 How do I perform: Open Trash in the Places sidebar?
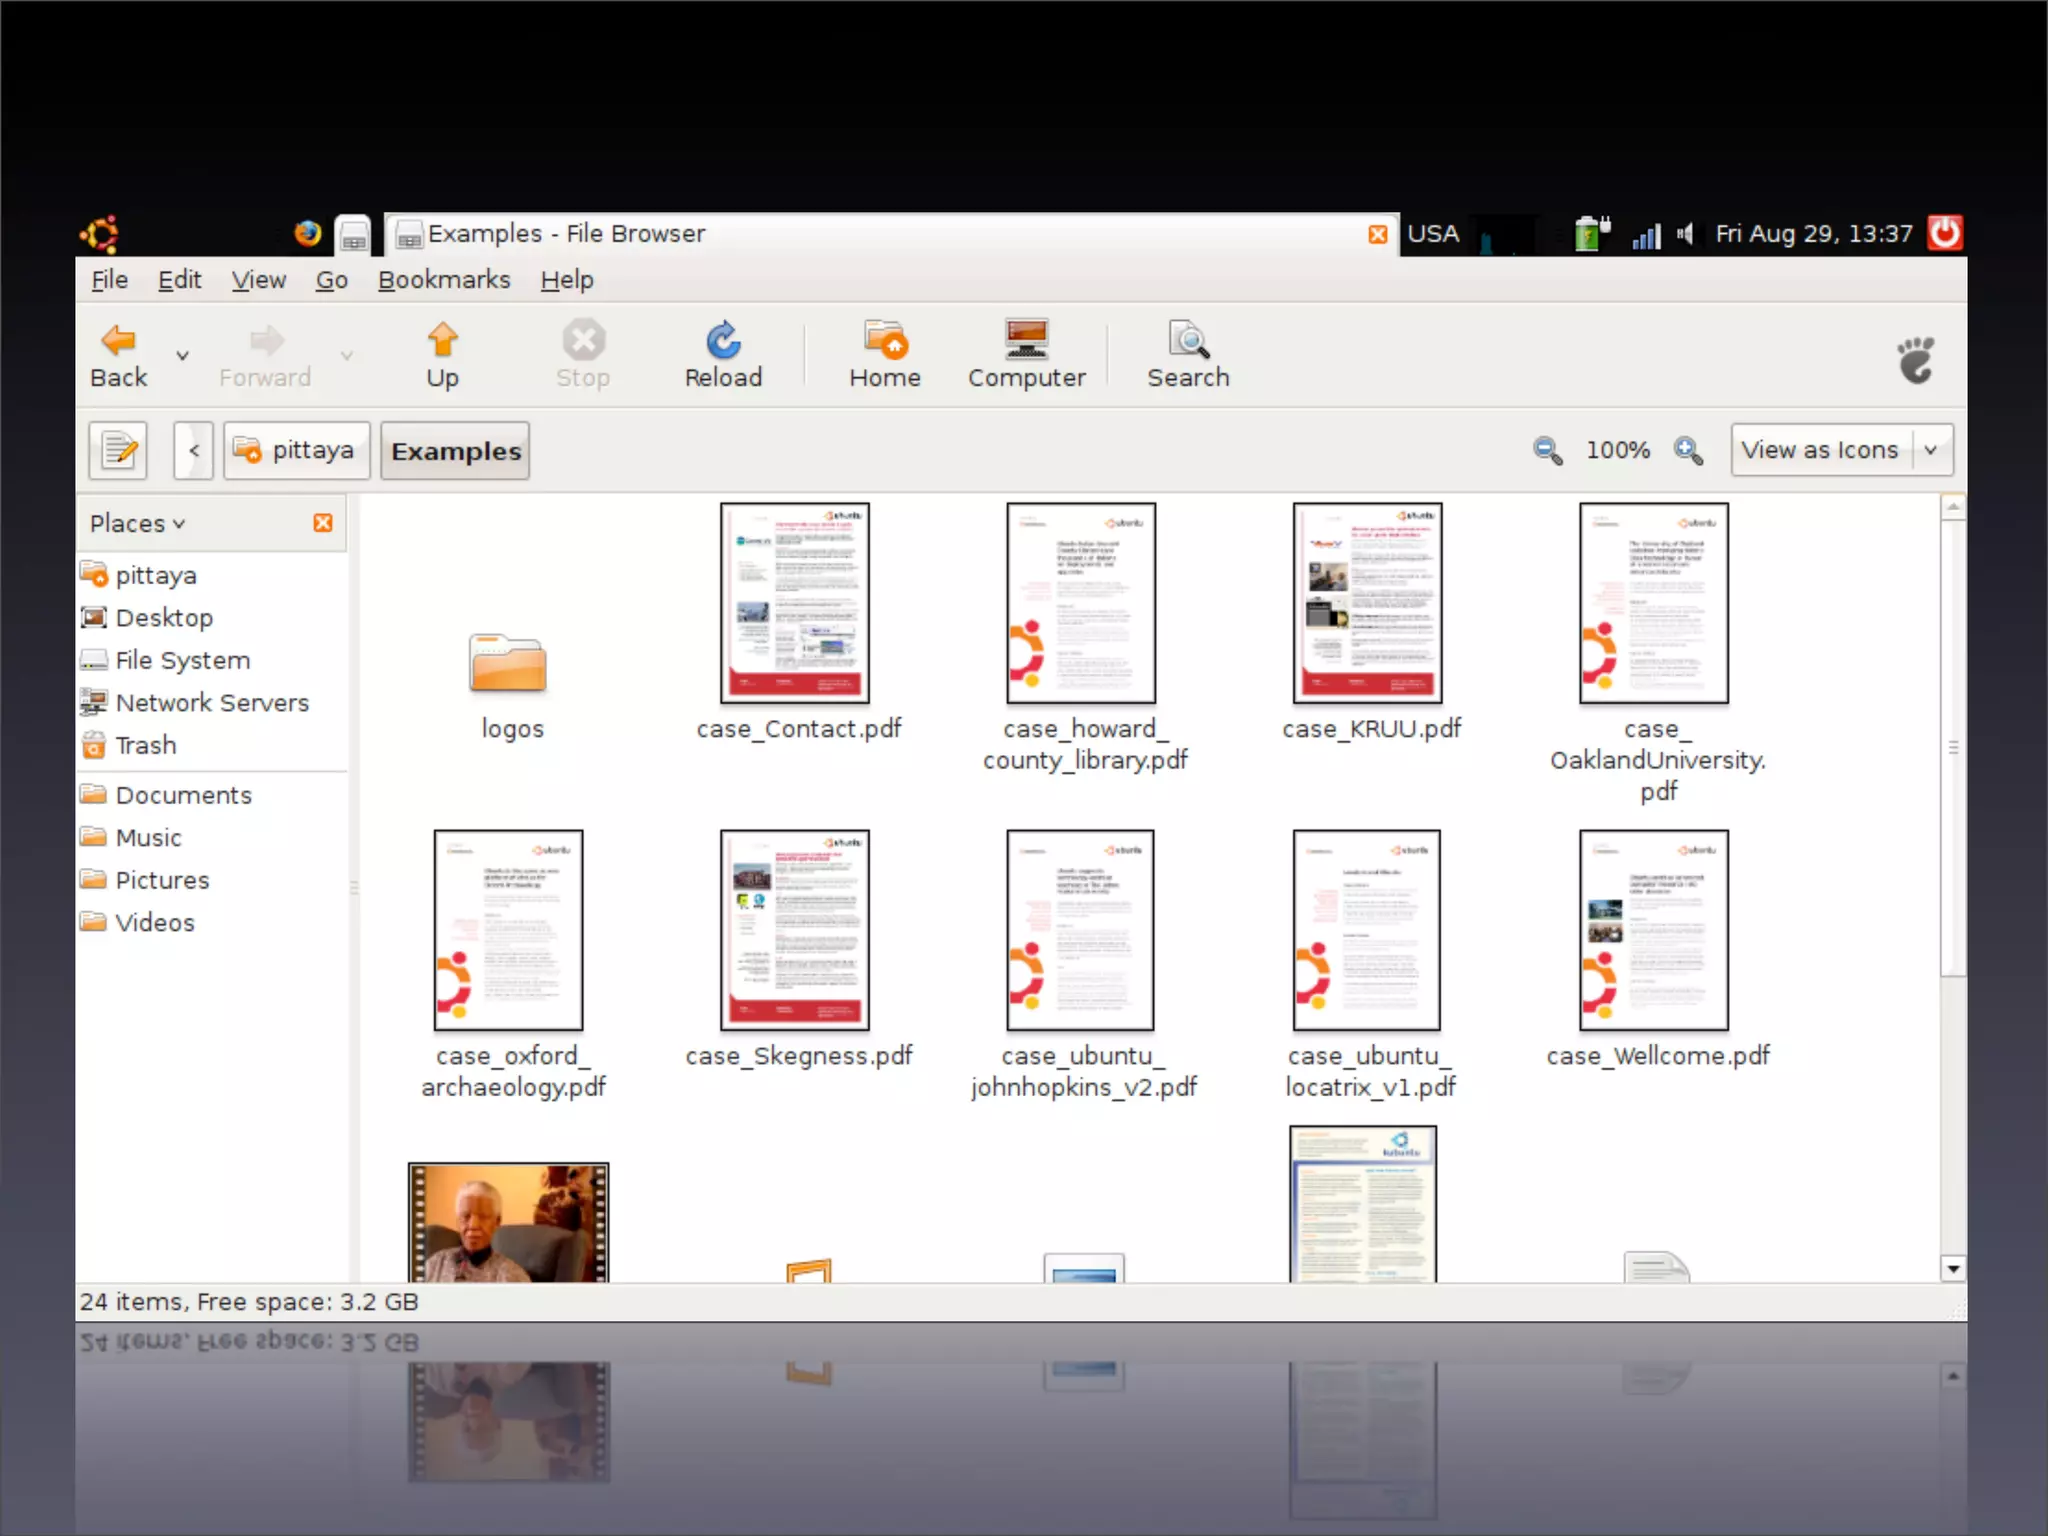[x=145, y=745]
